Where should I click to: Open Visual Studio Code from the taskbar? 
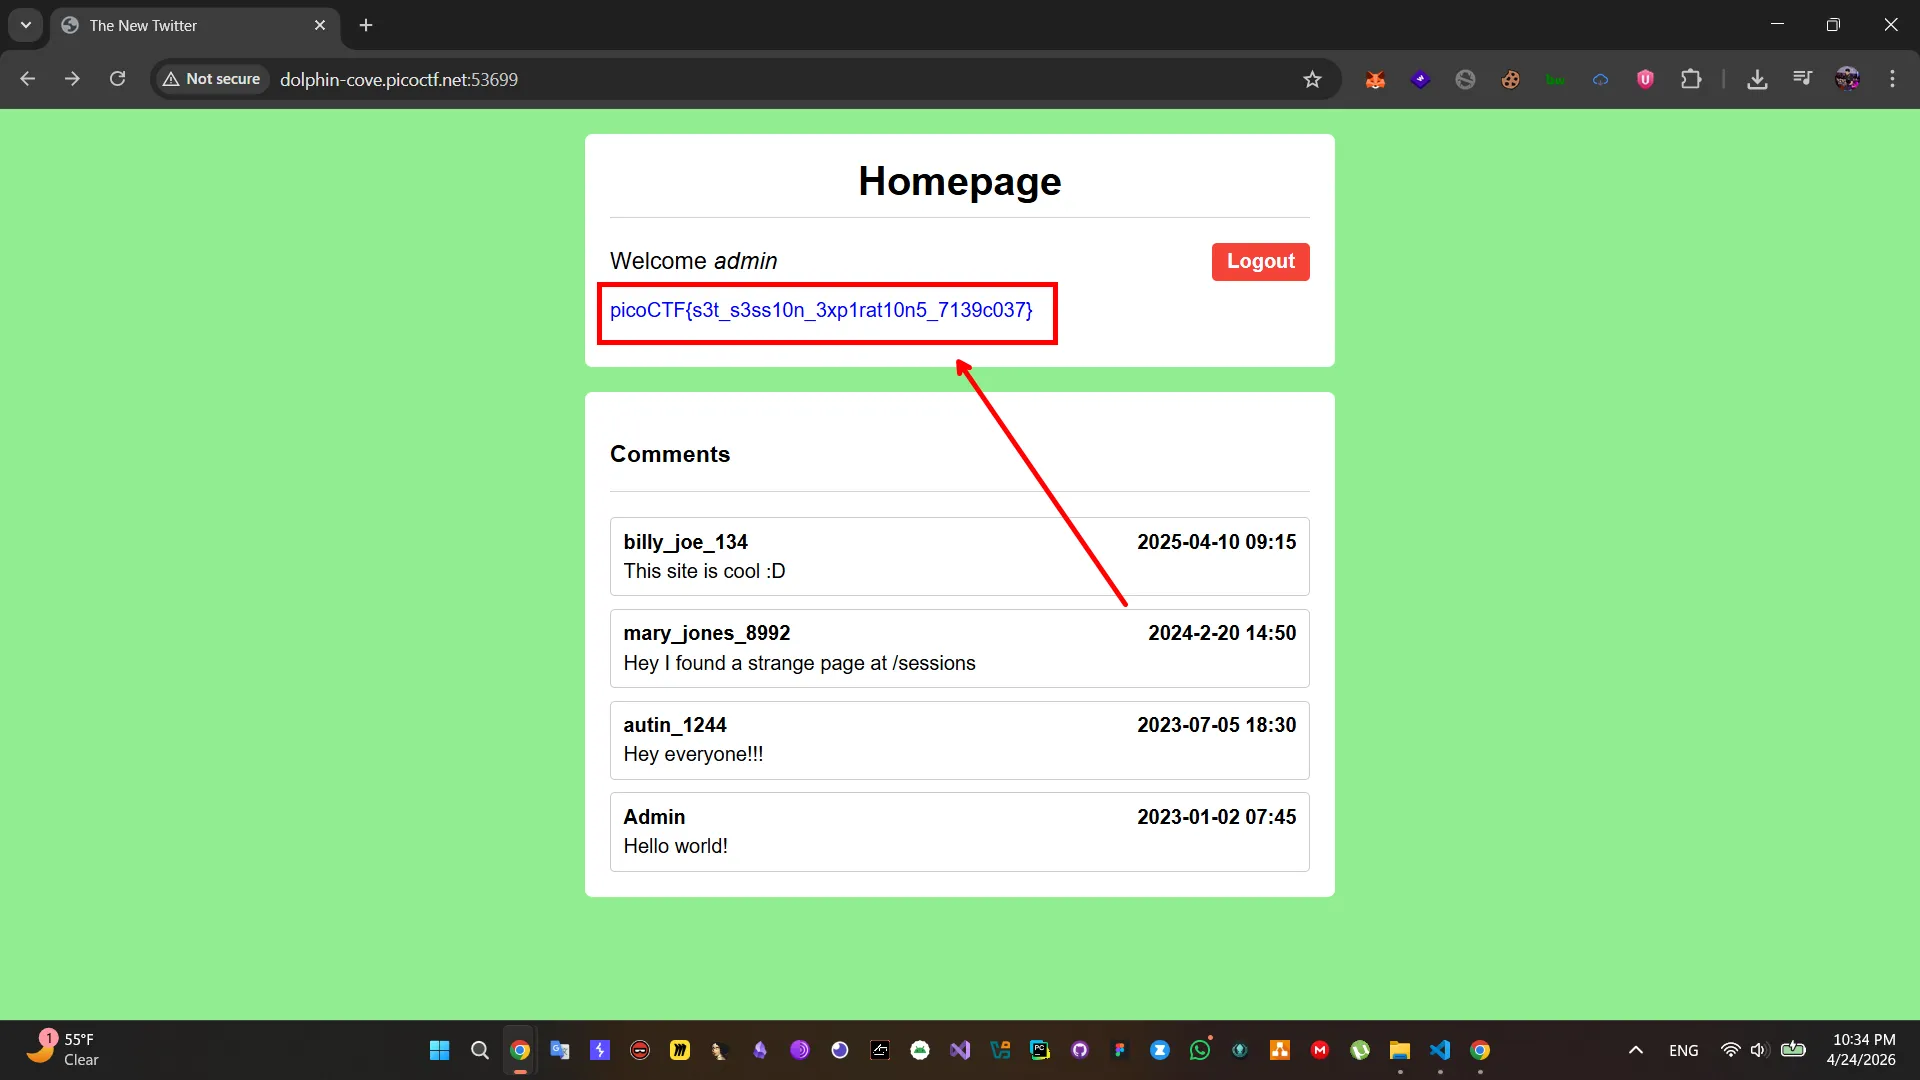tap(1440, 1050)
